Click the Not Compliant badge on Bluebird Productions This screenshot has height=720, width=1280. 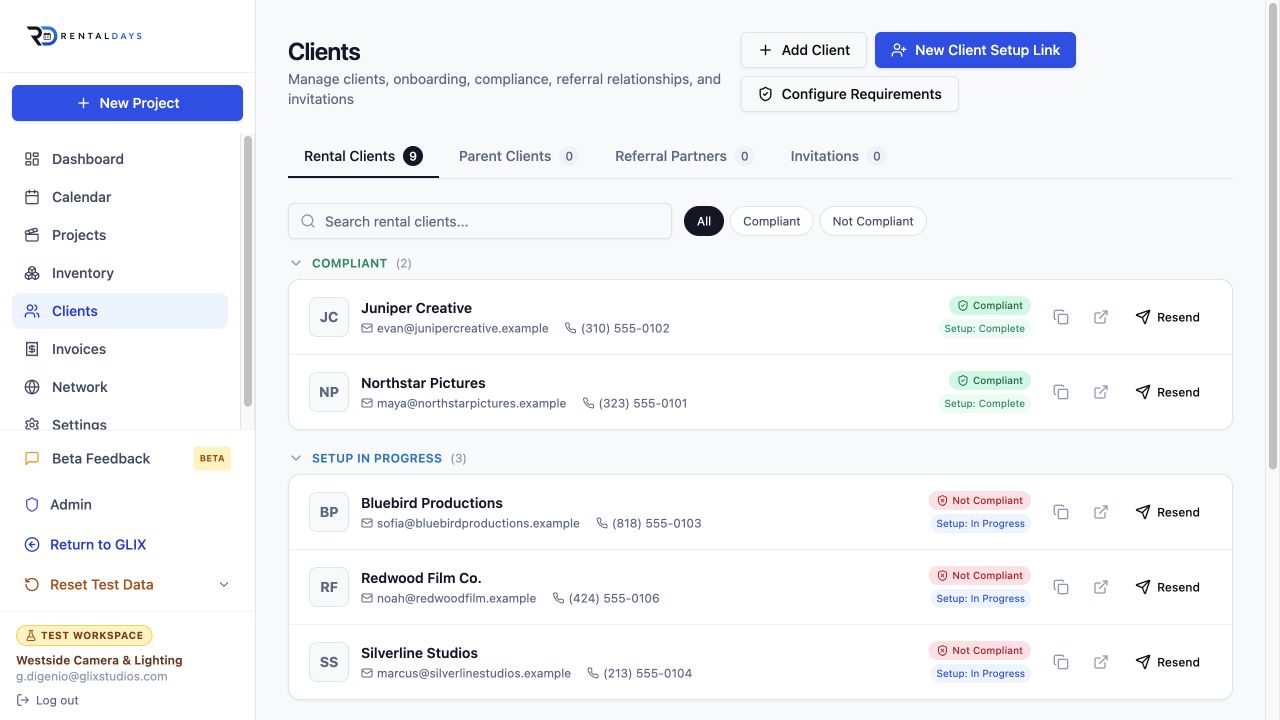click(980, 501)
